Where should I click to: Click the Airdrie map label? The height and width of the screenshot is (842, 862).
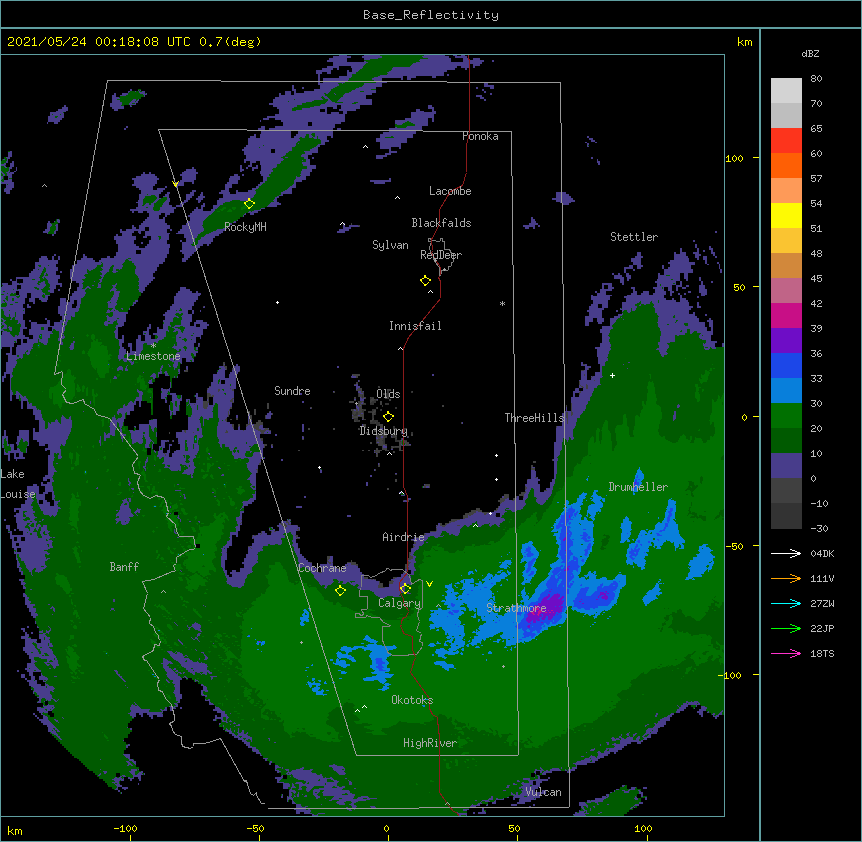(x=404, y=537)
